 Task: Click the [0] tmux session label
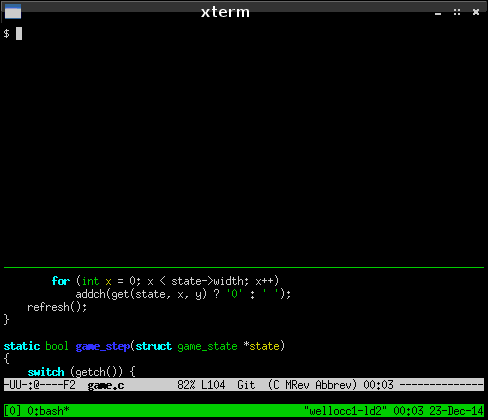pyautogui.click(x=13, y=411)
